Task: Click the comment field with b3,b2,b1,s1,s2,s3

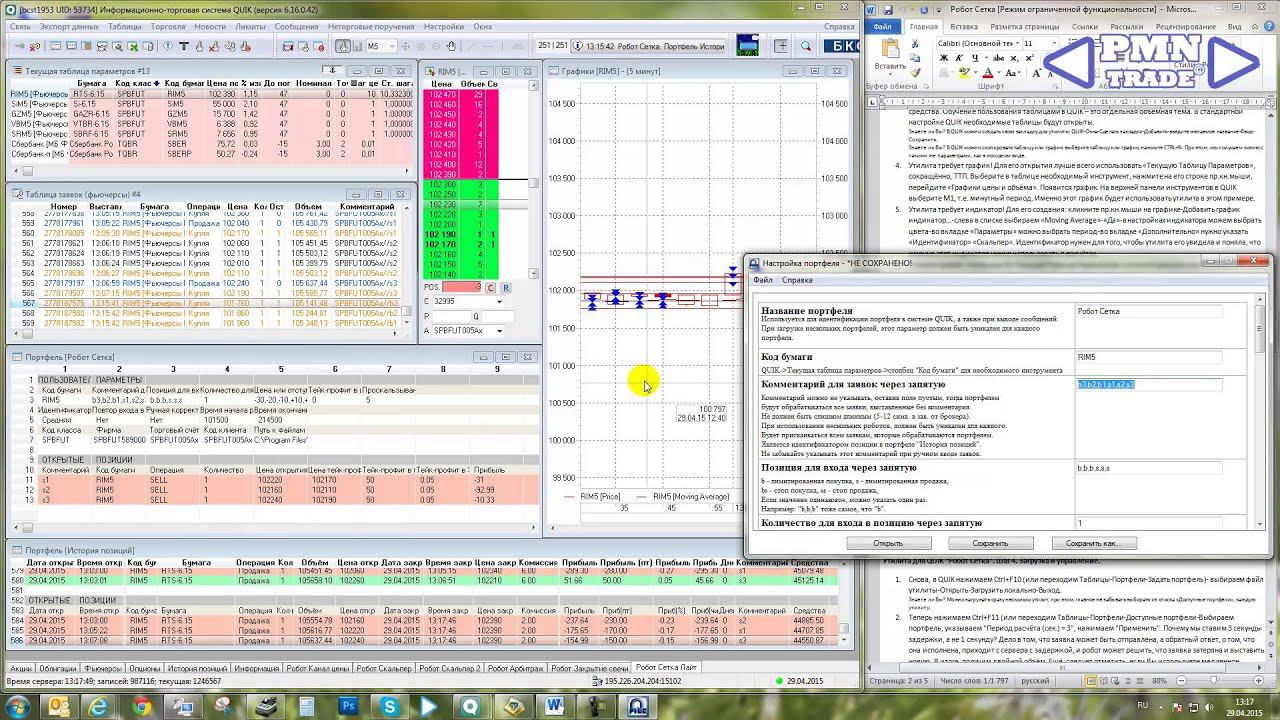Action: click(x=1149, y=384)
